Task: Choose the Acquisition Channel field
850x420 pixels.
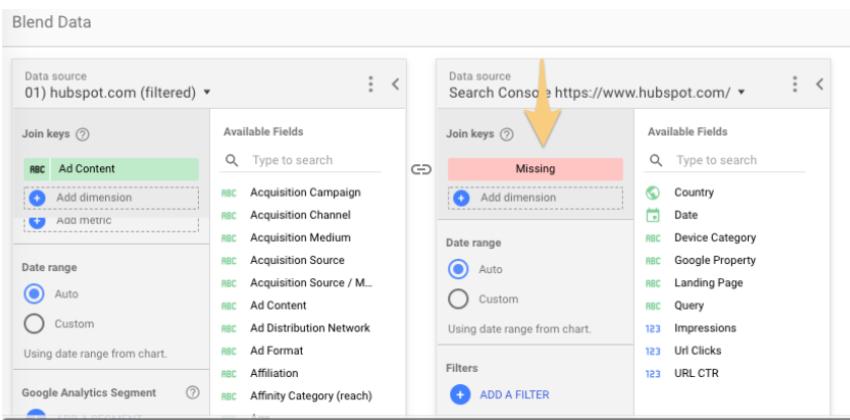Action: [x=300, y=215]
